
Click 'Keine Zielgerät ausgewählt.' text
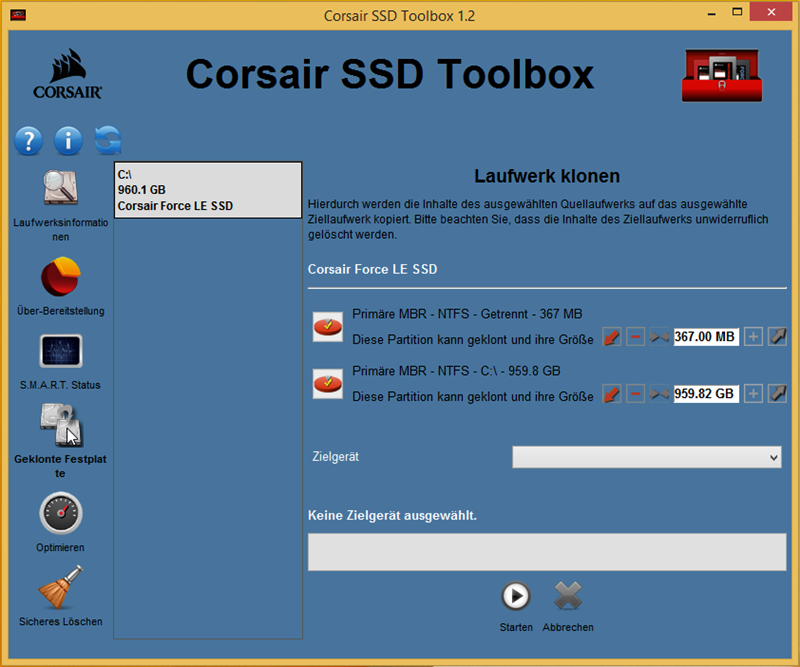pyautogui.click(x=392, y=515)
